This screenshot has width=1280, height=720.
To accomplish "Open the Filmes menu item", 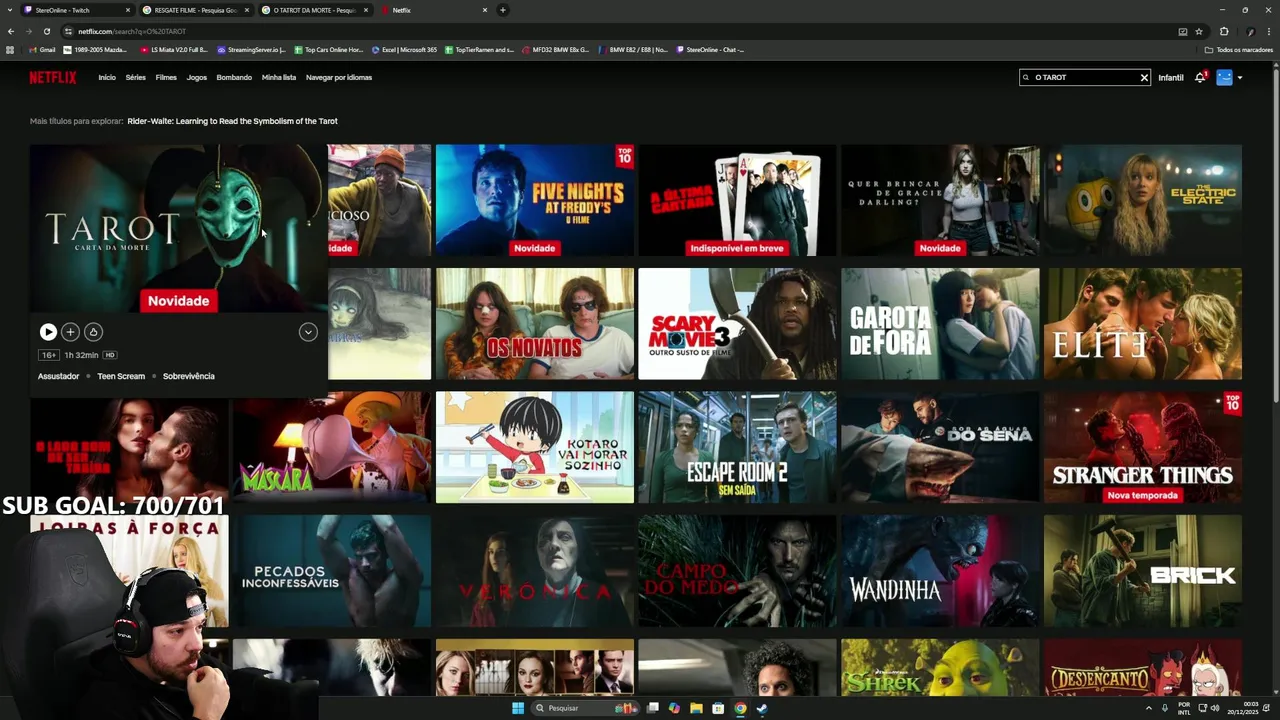I will pyautogui.click(x=166, y=77).
